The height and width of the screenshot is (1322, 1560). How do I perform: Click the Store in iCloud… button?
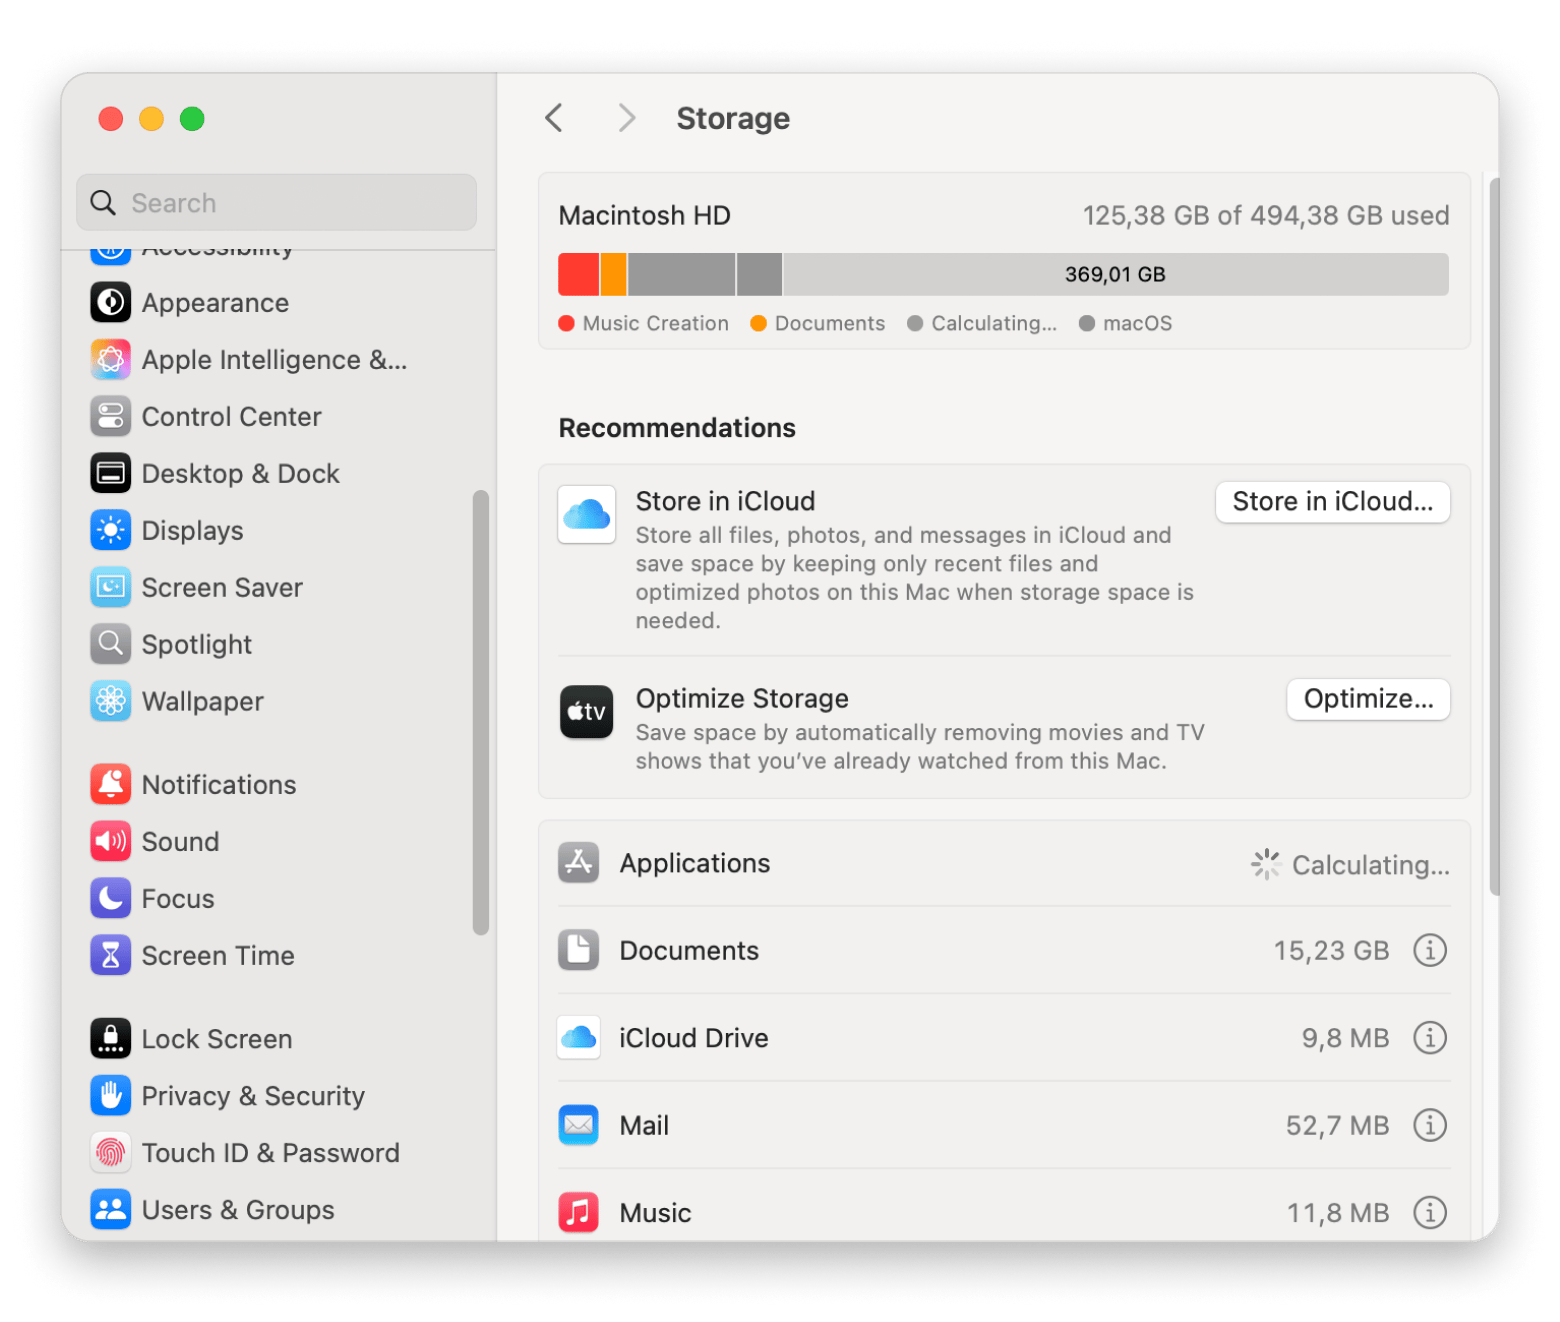(1333, 501)
